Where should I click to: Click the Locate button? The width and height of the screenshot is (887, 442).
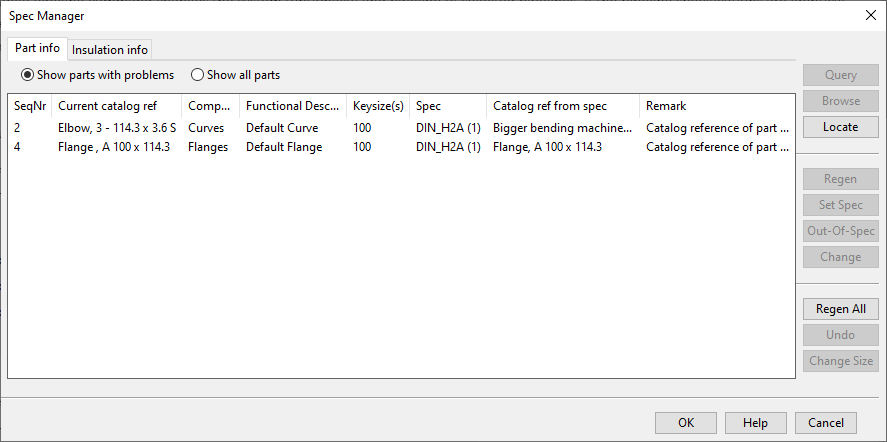tap(840, 127)
